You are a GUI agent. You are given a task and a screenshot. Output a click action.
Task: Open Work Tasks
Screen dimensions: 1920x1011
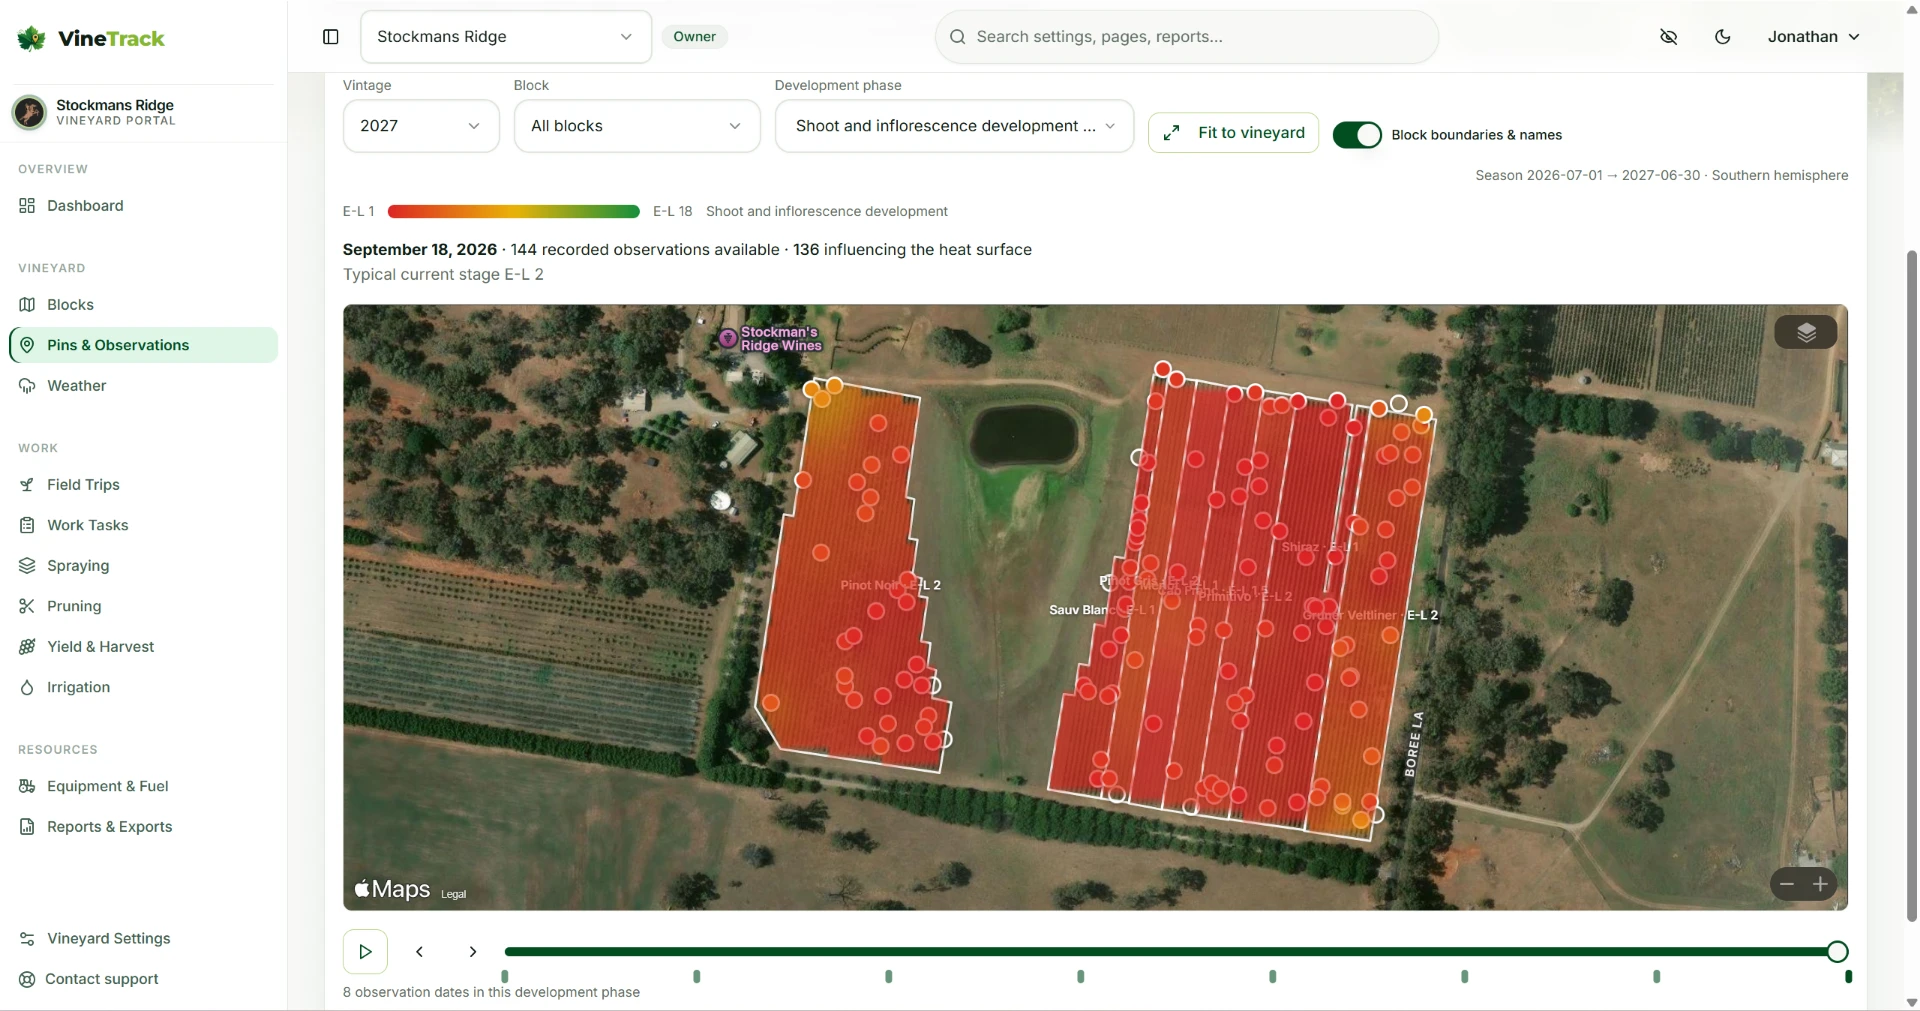tap(143, 525)
